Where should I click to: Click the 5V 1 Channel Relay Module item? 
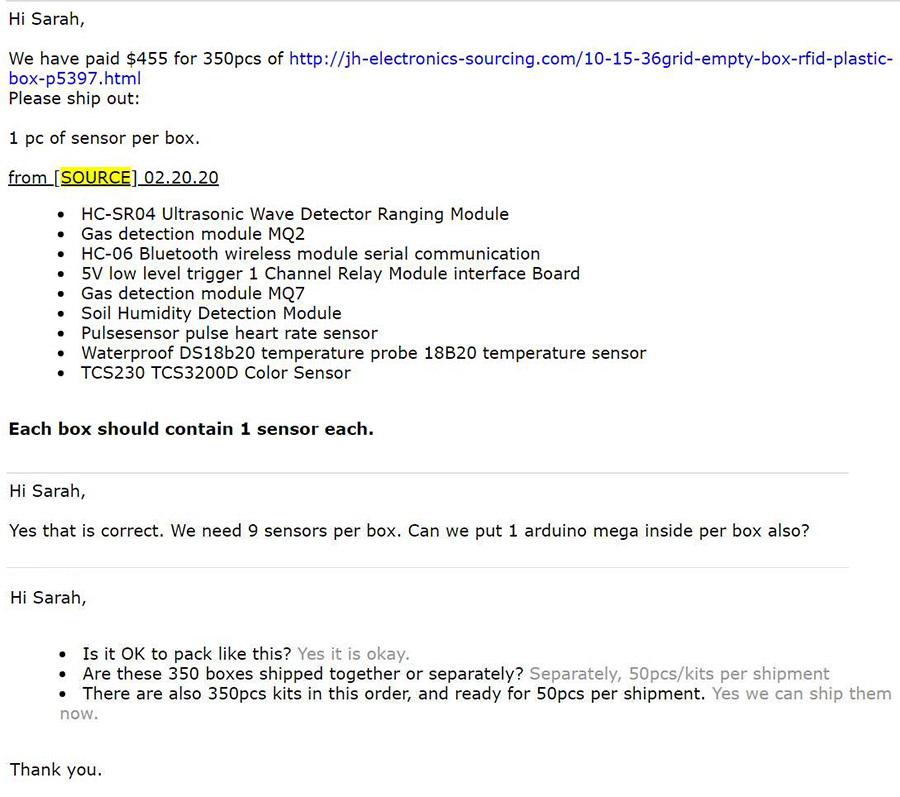pos(330,274)
